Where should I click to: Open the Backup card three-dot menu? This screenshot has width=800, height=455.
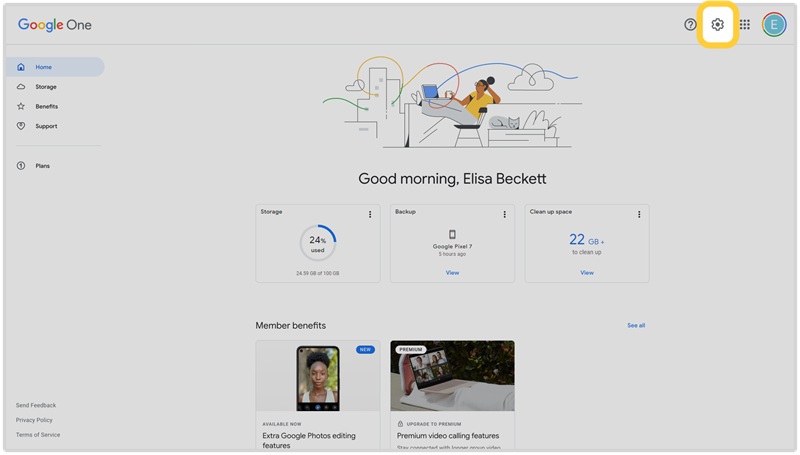pos(504,214)
